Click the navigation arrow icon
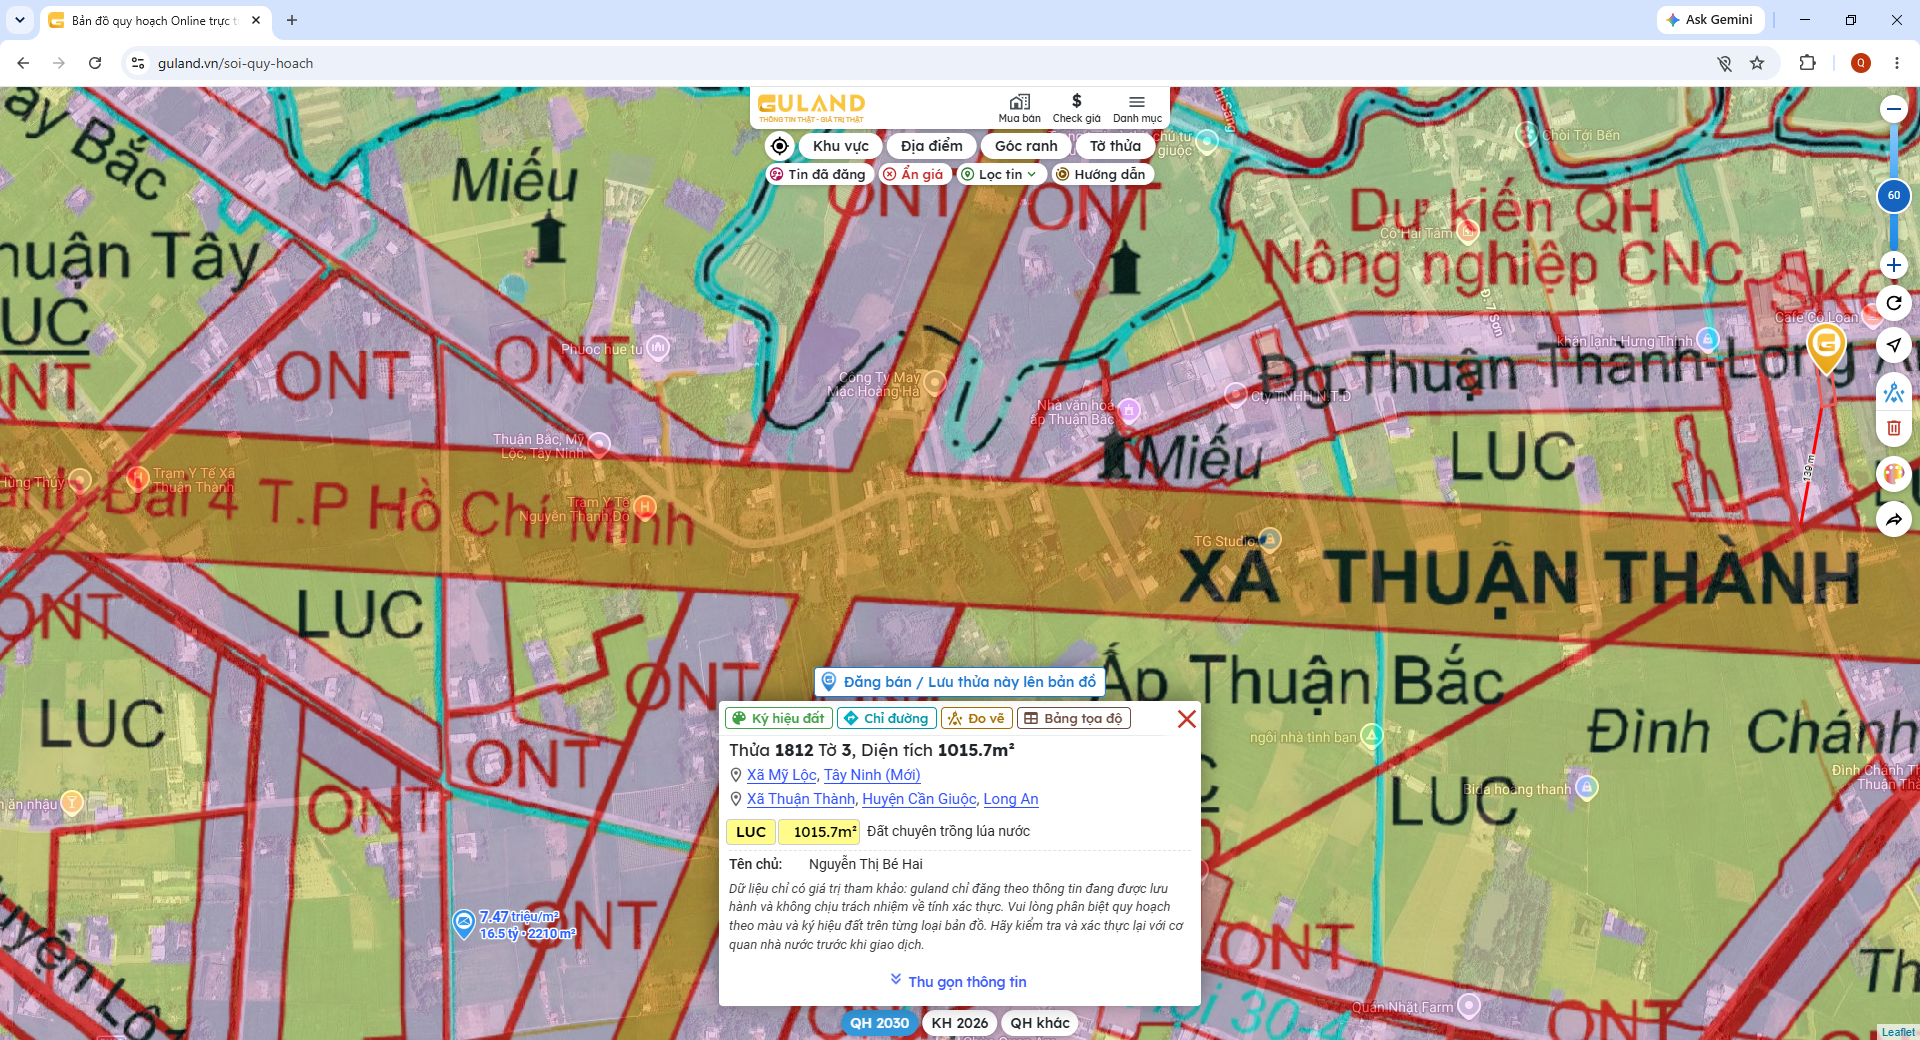Viewport: 1920px width, 1040px height. 1893,345
